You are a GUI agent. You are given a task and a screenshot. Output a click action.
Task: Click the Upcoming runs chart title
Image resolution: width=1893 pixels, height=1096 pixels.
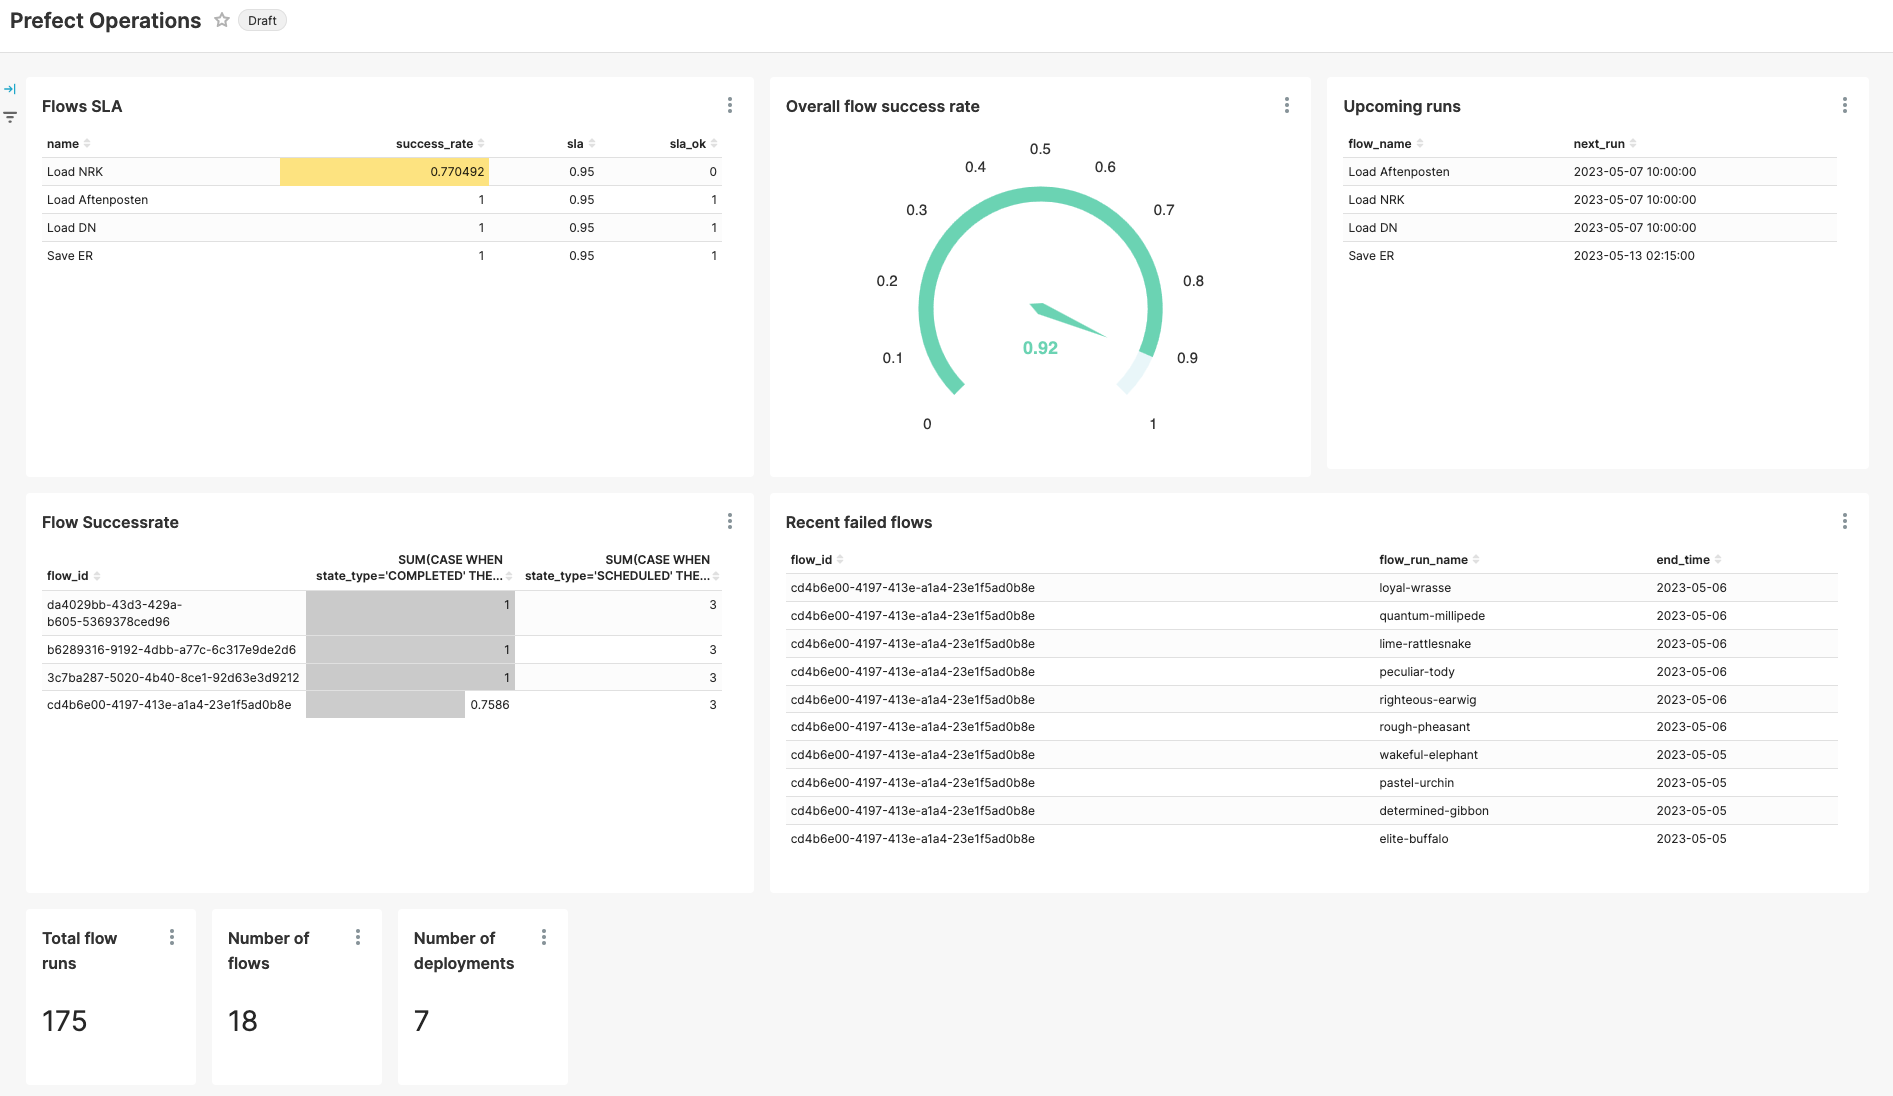click(x=1402, y=106)
